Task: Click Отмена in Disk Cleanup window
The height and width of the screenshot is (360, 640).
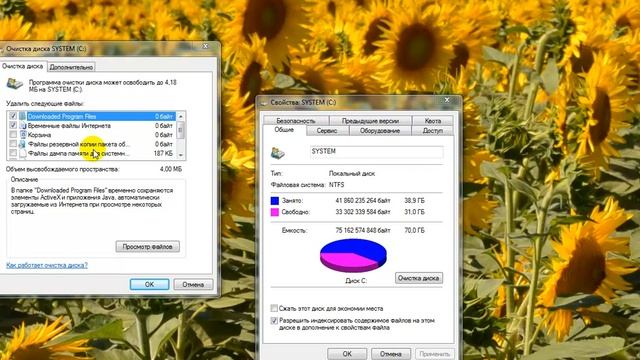Action: point(193,284)
